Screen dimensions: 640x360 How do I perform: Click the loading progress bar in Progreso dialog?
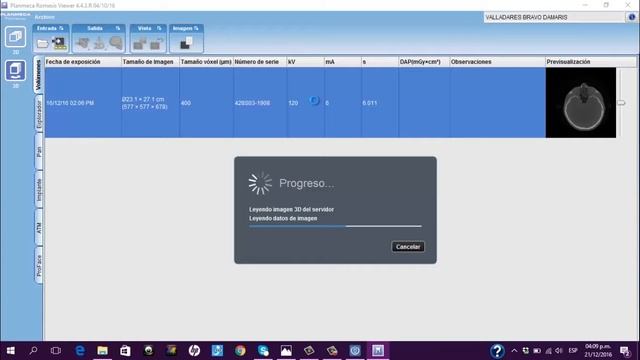(x=335, y=226)
